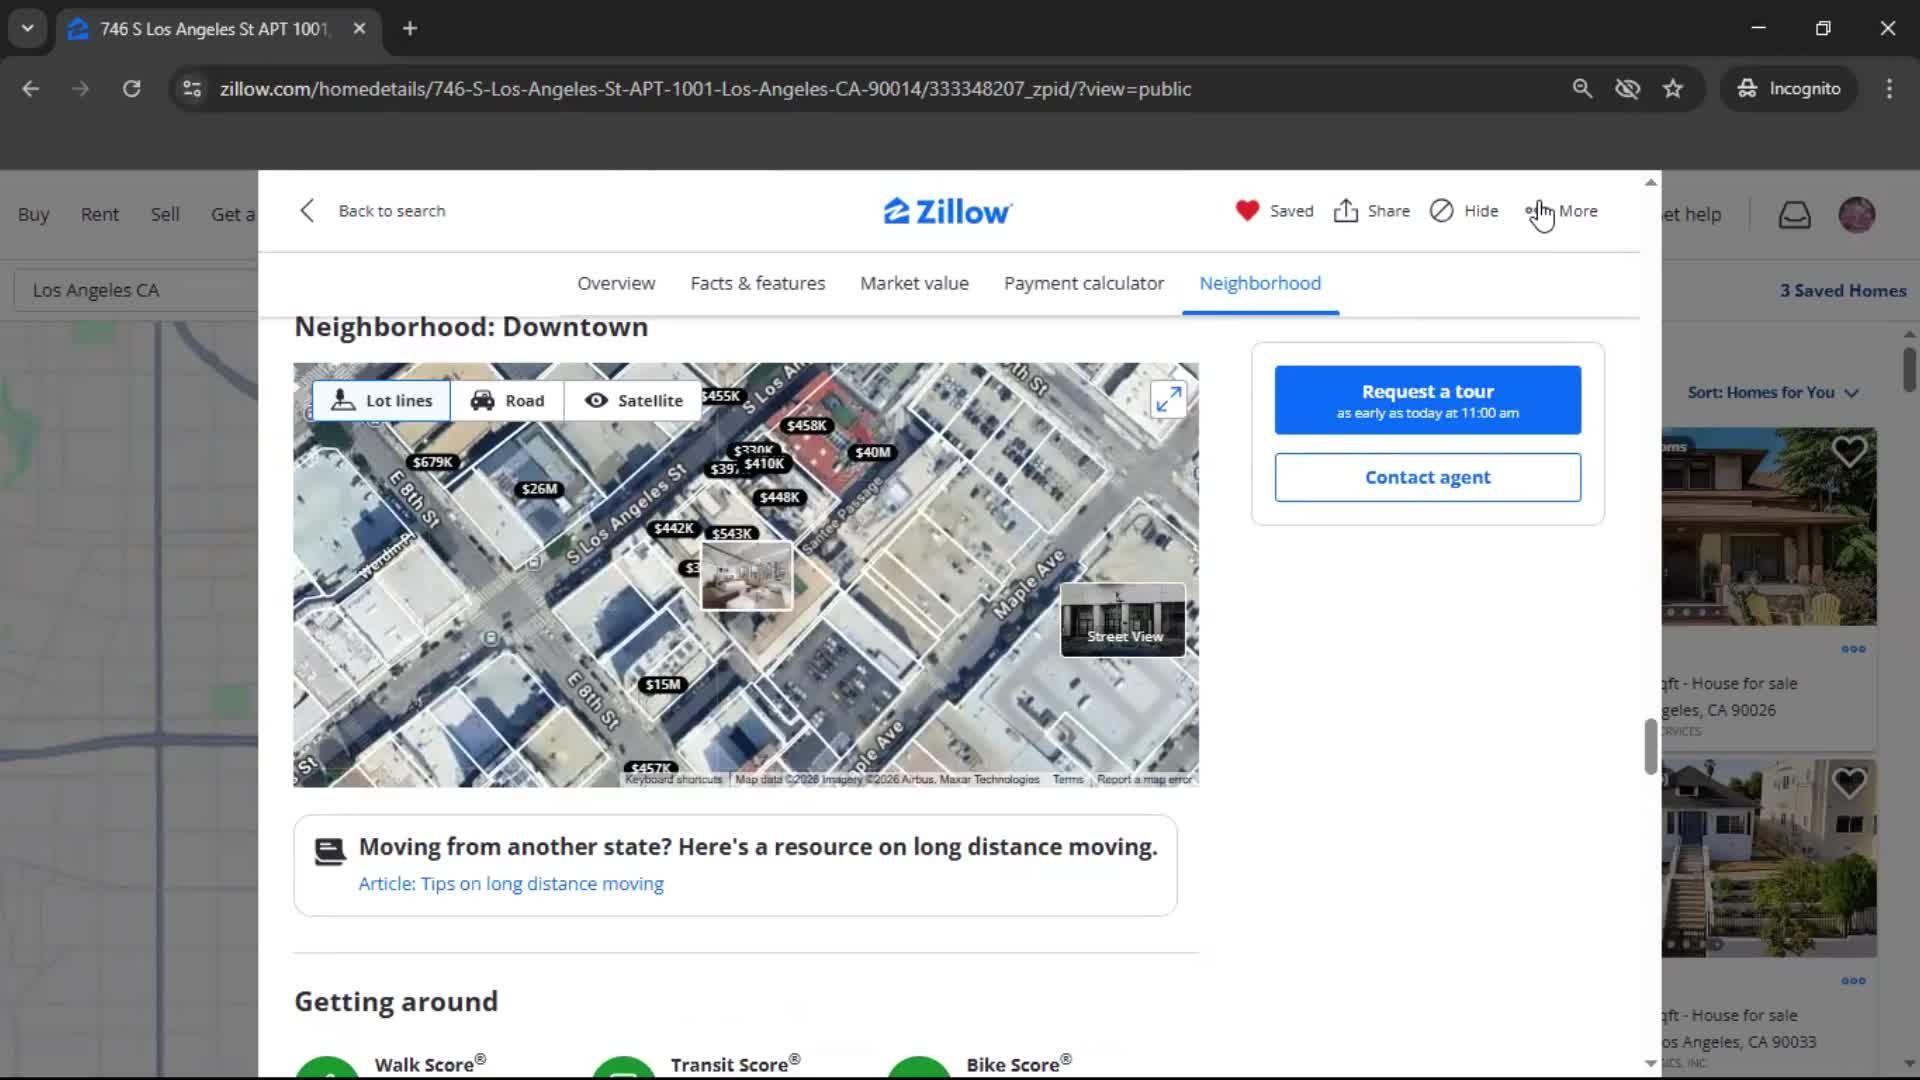
Task: Unsave the home via Saved heart toggle
Action: (1273, 211)
